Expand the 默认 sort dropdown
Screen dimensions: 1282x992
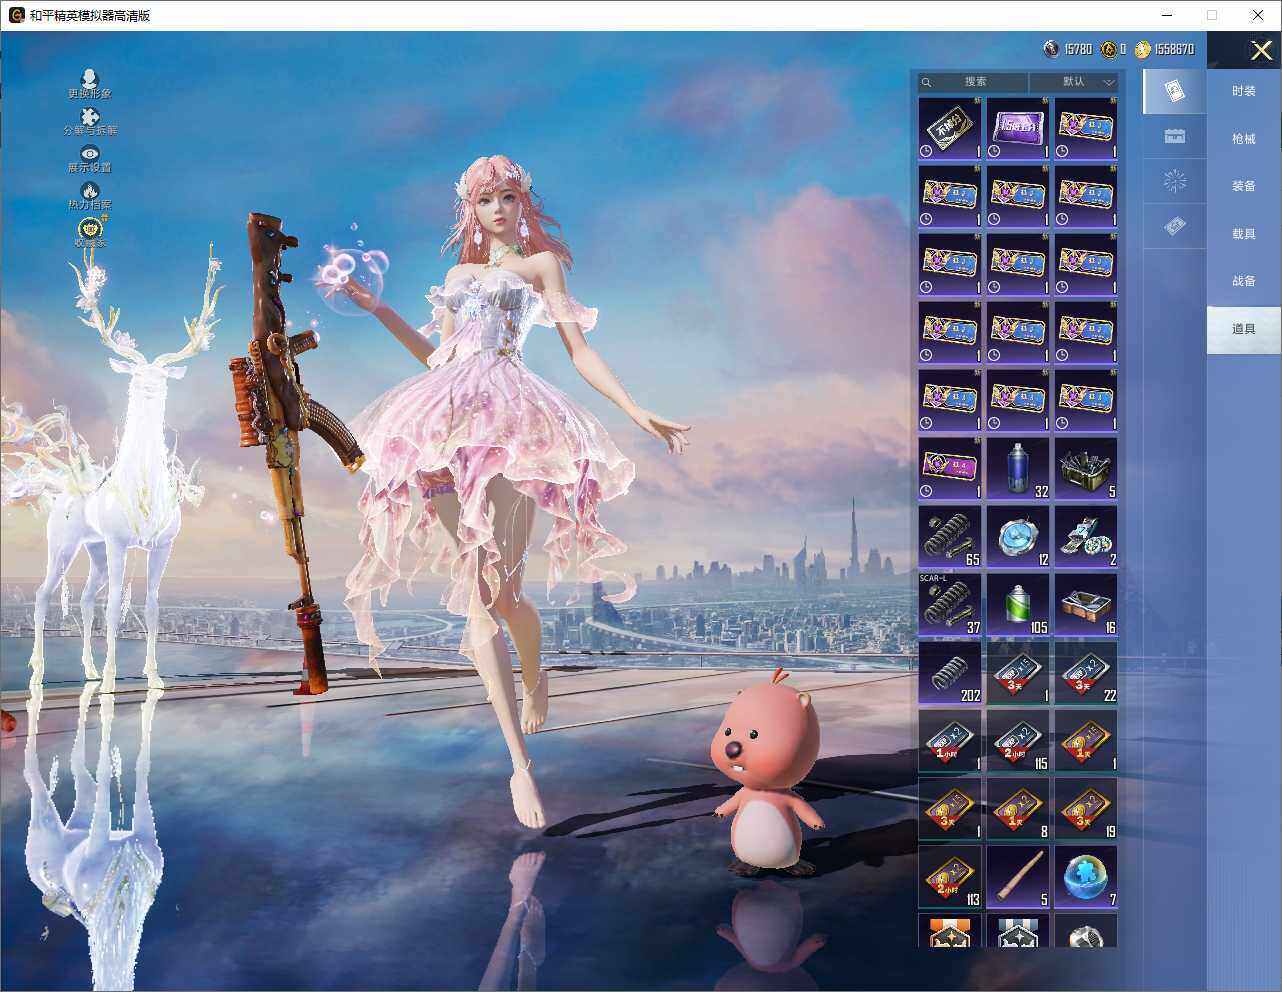pos(1074,82)
